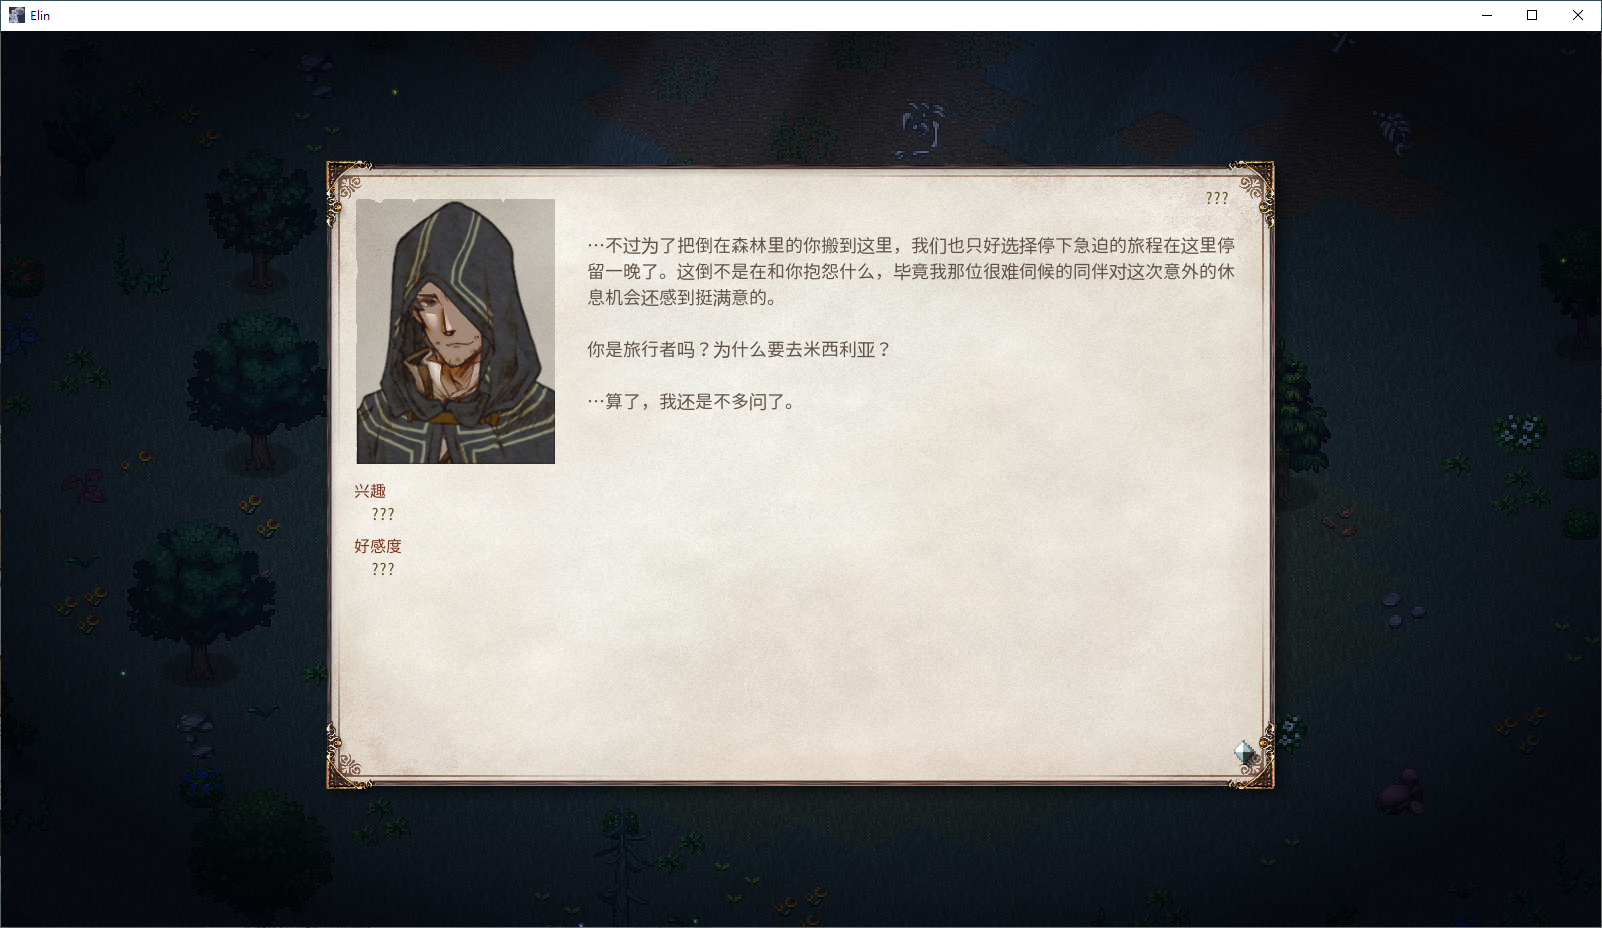Image resolution: width=1602 pixels, height=928 pixels.
Task: Click the line …算了，我还是不多问了。
Action: (x=692, y=401)
